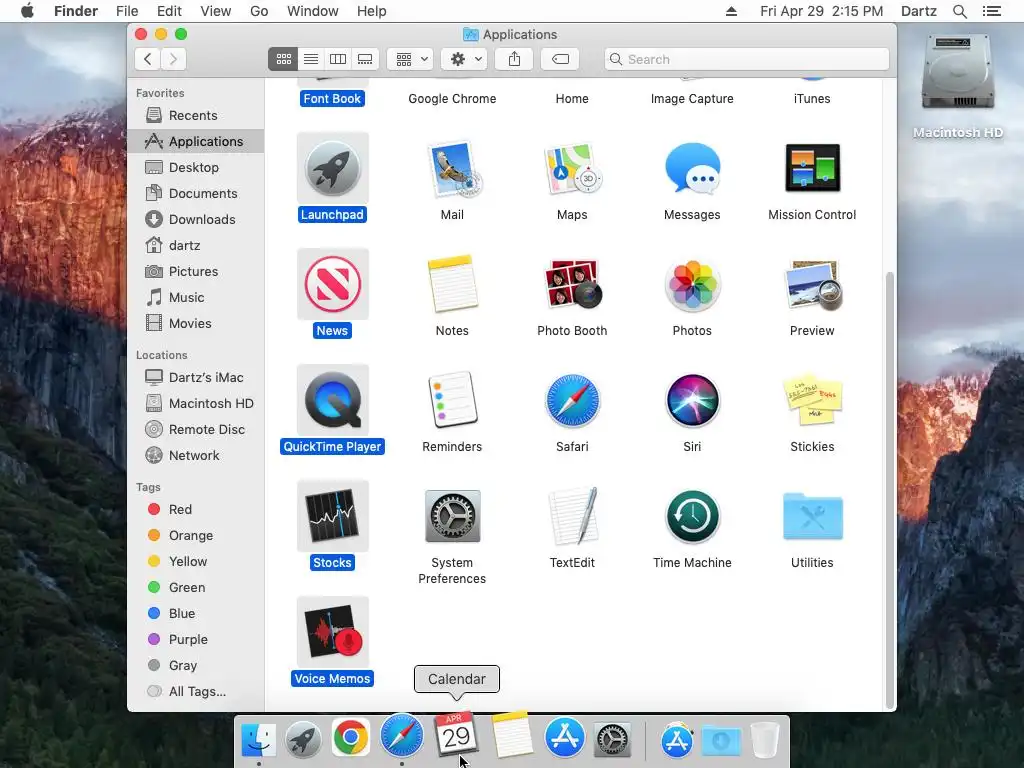This screenshot has width=1024, height=768.
Task: Select the Notes app icon in Applications
Action: click(x=453, y=284)
